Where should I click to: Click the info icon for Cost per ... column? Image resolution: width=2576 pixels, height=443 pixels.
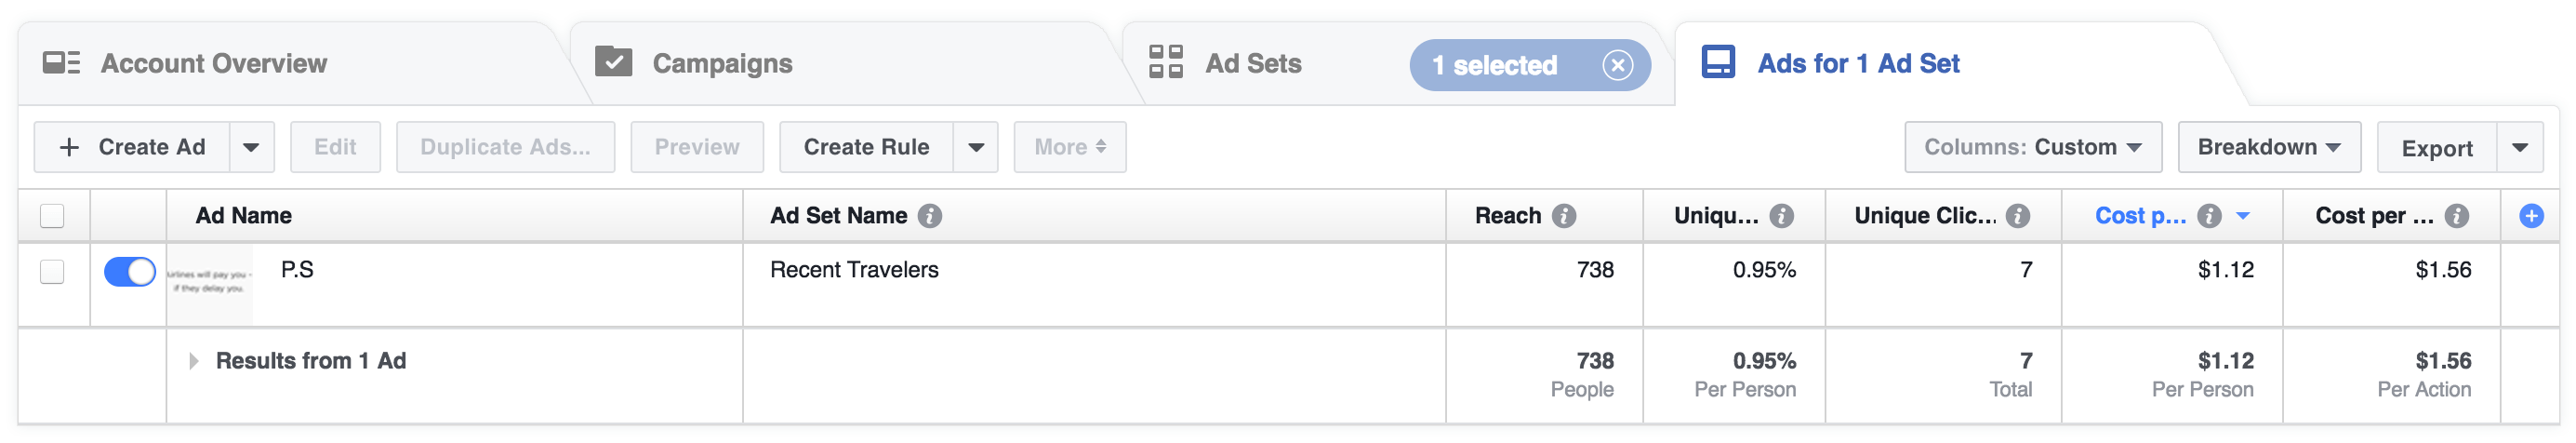point(2457,216)
